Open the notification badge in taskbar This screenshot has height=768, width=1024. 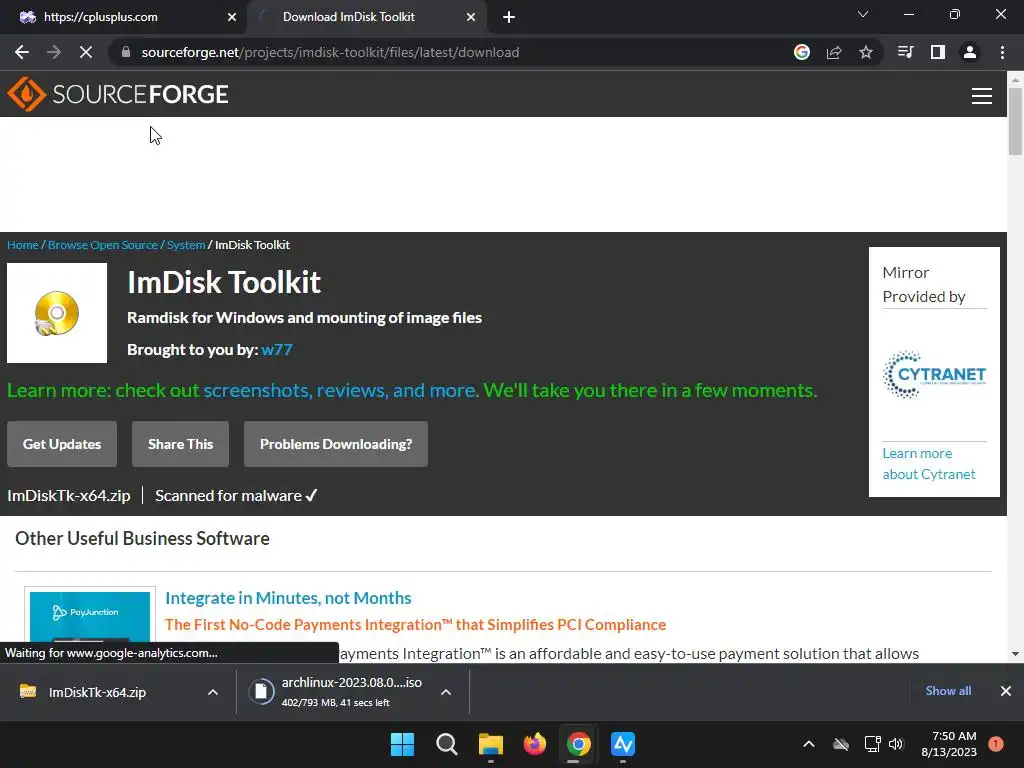point(996,744)
